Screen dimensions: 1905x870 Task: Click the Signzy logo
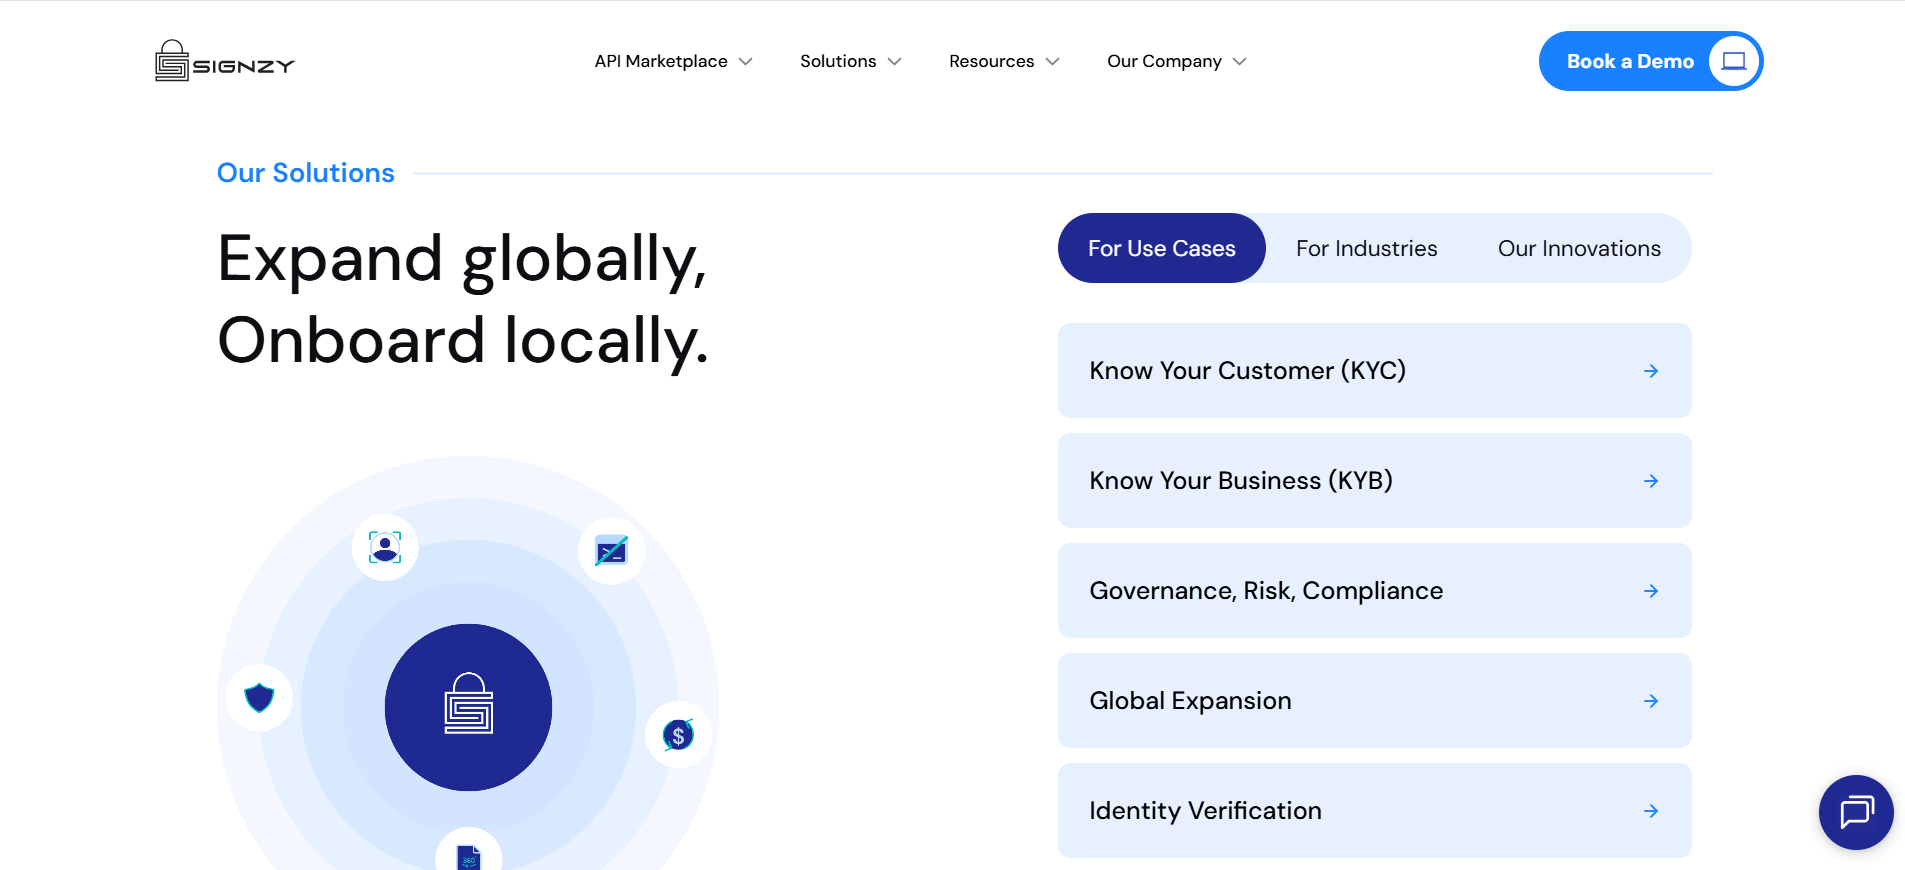(225, 61)
